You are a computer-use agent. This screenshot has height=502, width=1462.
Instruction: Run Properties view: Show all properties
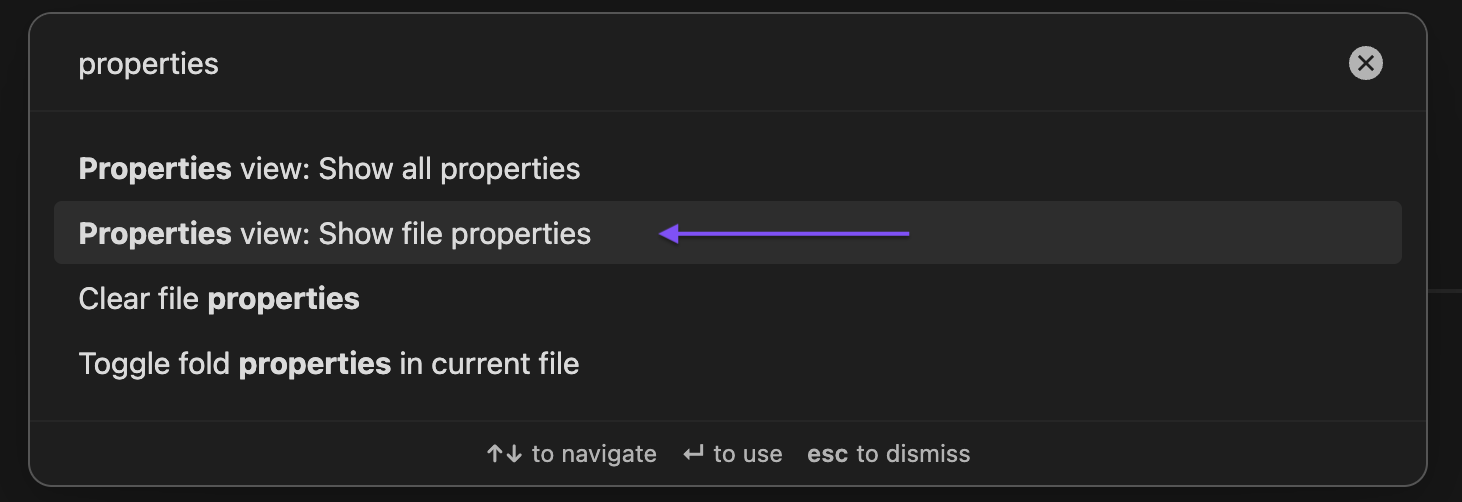coord(329,168)
